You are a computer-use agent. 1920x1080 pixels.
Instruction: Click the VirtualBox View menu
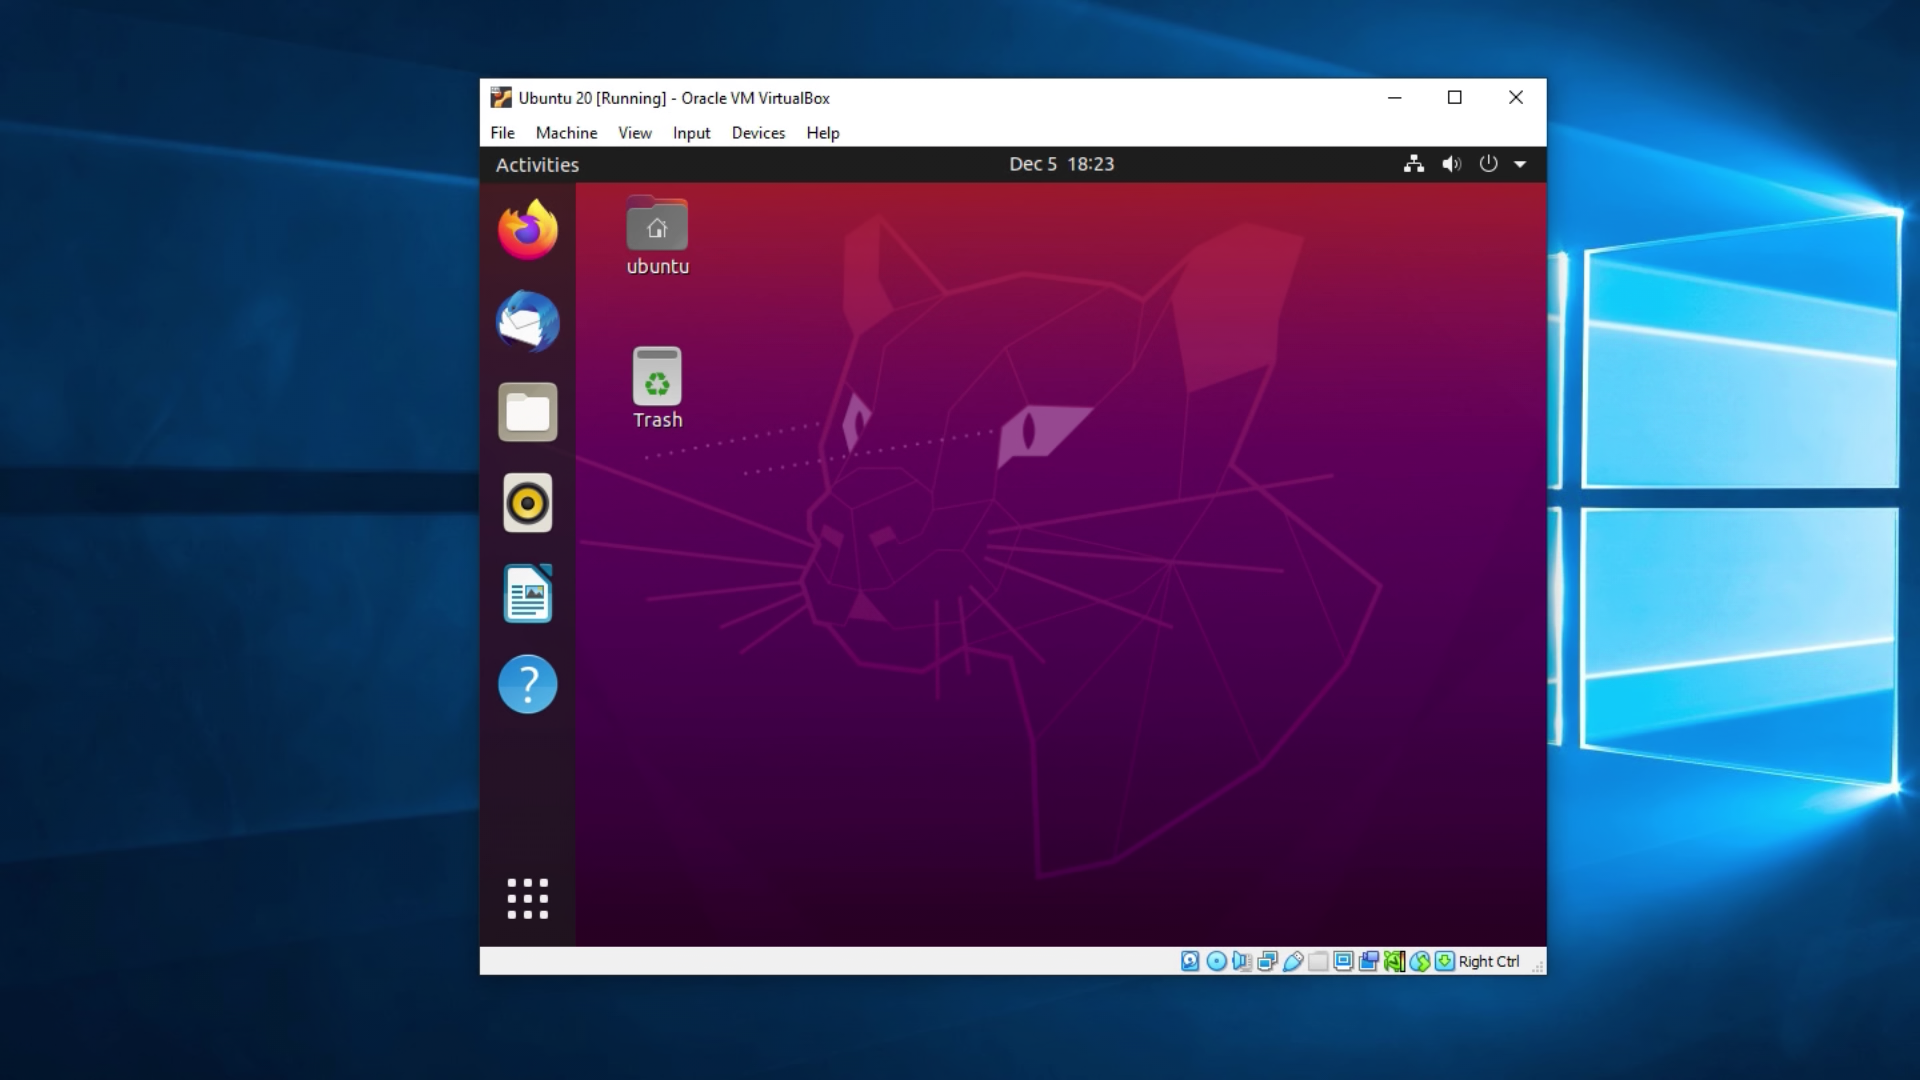click(x=634, y=132)
